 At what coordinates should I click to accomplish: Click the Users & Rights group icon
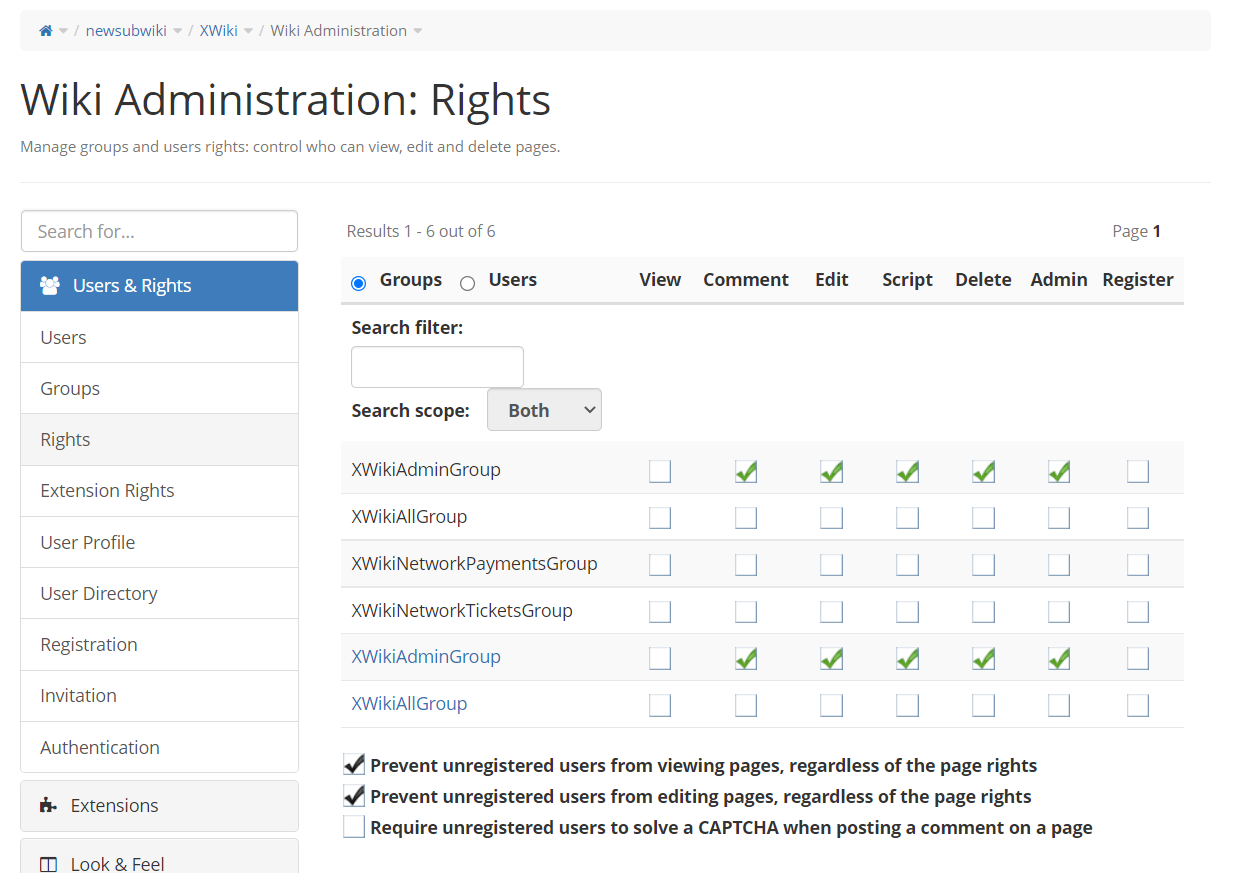[x=49, y=285]
